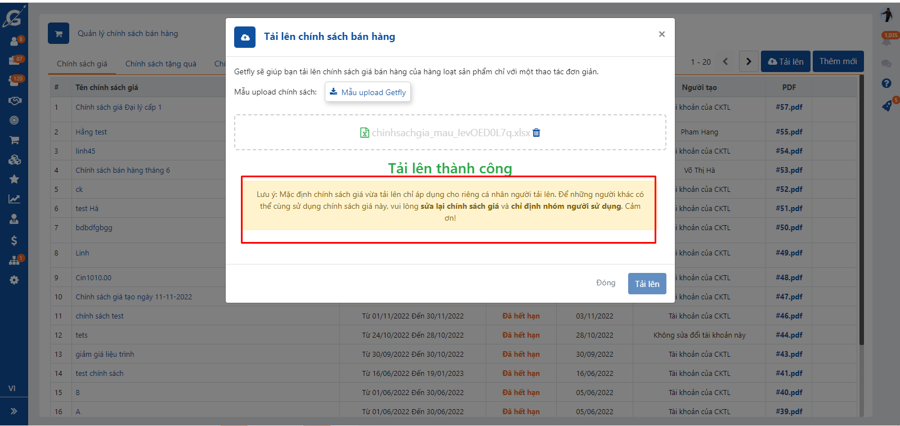Screen dimensions: 900x426
Task: Open the help question mark icon
Action: 886,83
